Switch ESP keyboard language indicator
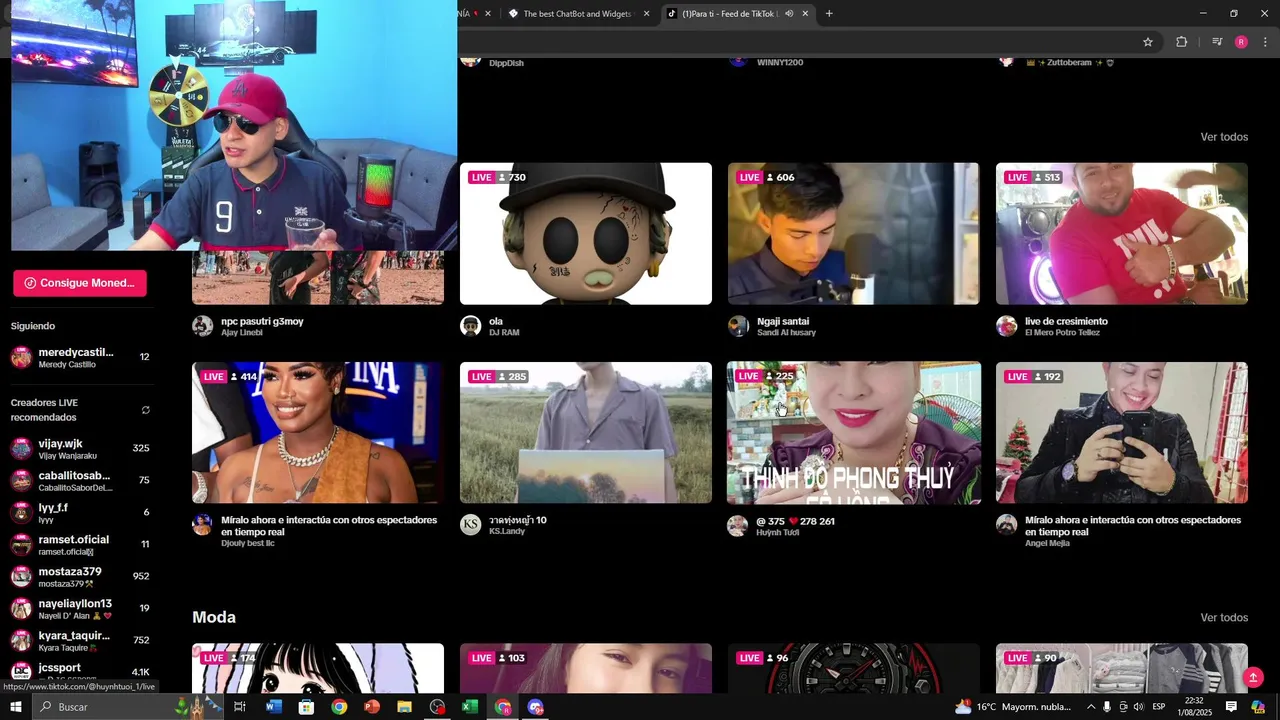The image size is (1280, 720). 1158,707
